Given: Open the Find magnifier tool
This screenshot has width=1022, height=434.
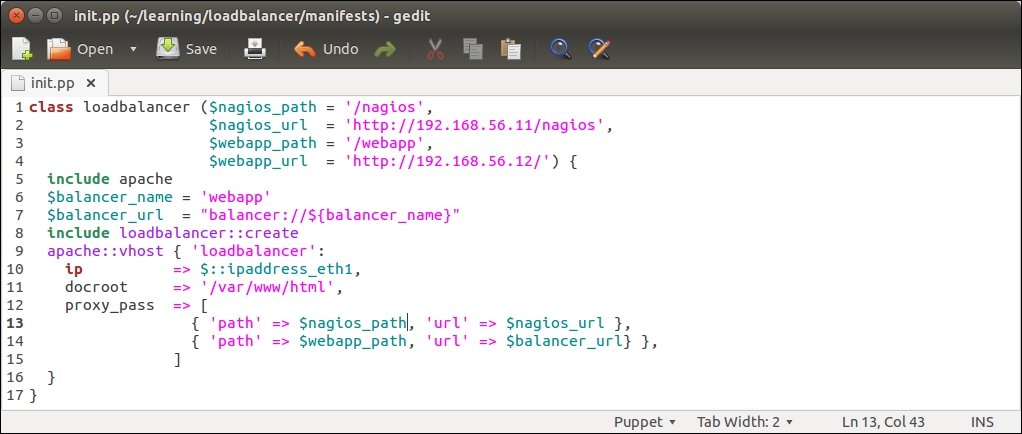Looking at the screenshot, I should coord(561,49).
